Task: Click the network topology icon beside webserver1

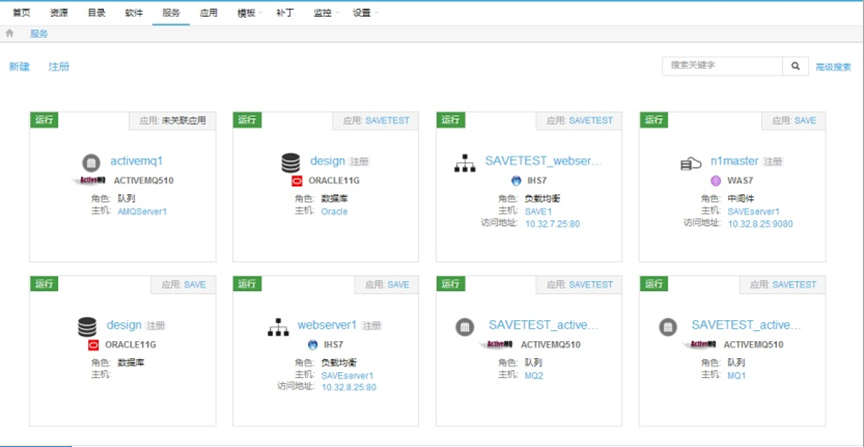Action: click(x=277, y=326)
